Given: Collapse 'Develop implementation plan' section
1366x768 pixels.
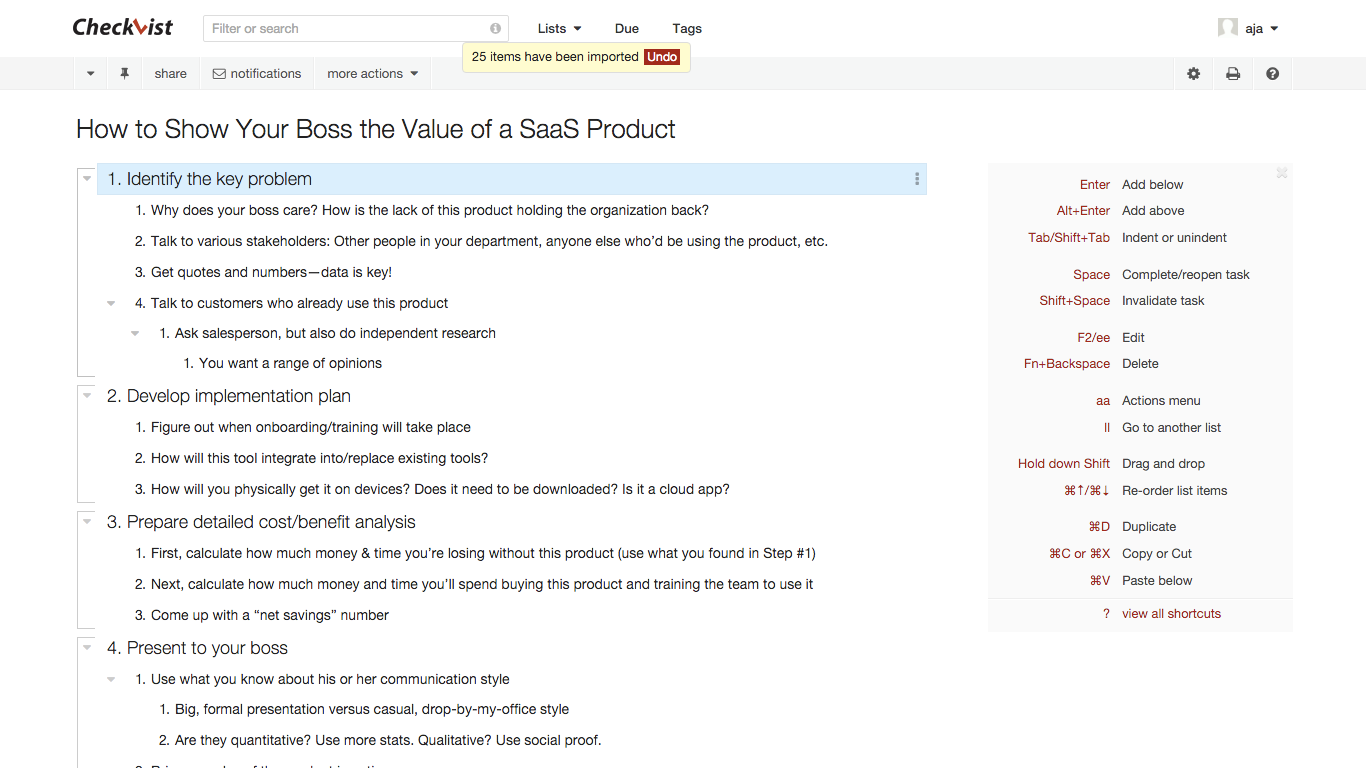Looking at the screenshot, I should click(x=87, y=396).
